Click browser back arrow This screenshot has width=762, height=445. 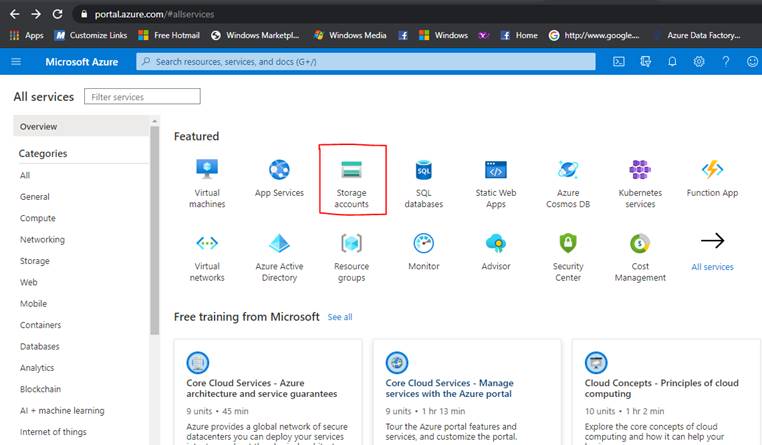pos(15,14)
